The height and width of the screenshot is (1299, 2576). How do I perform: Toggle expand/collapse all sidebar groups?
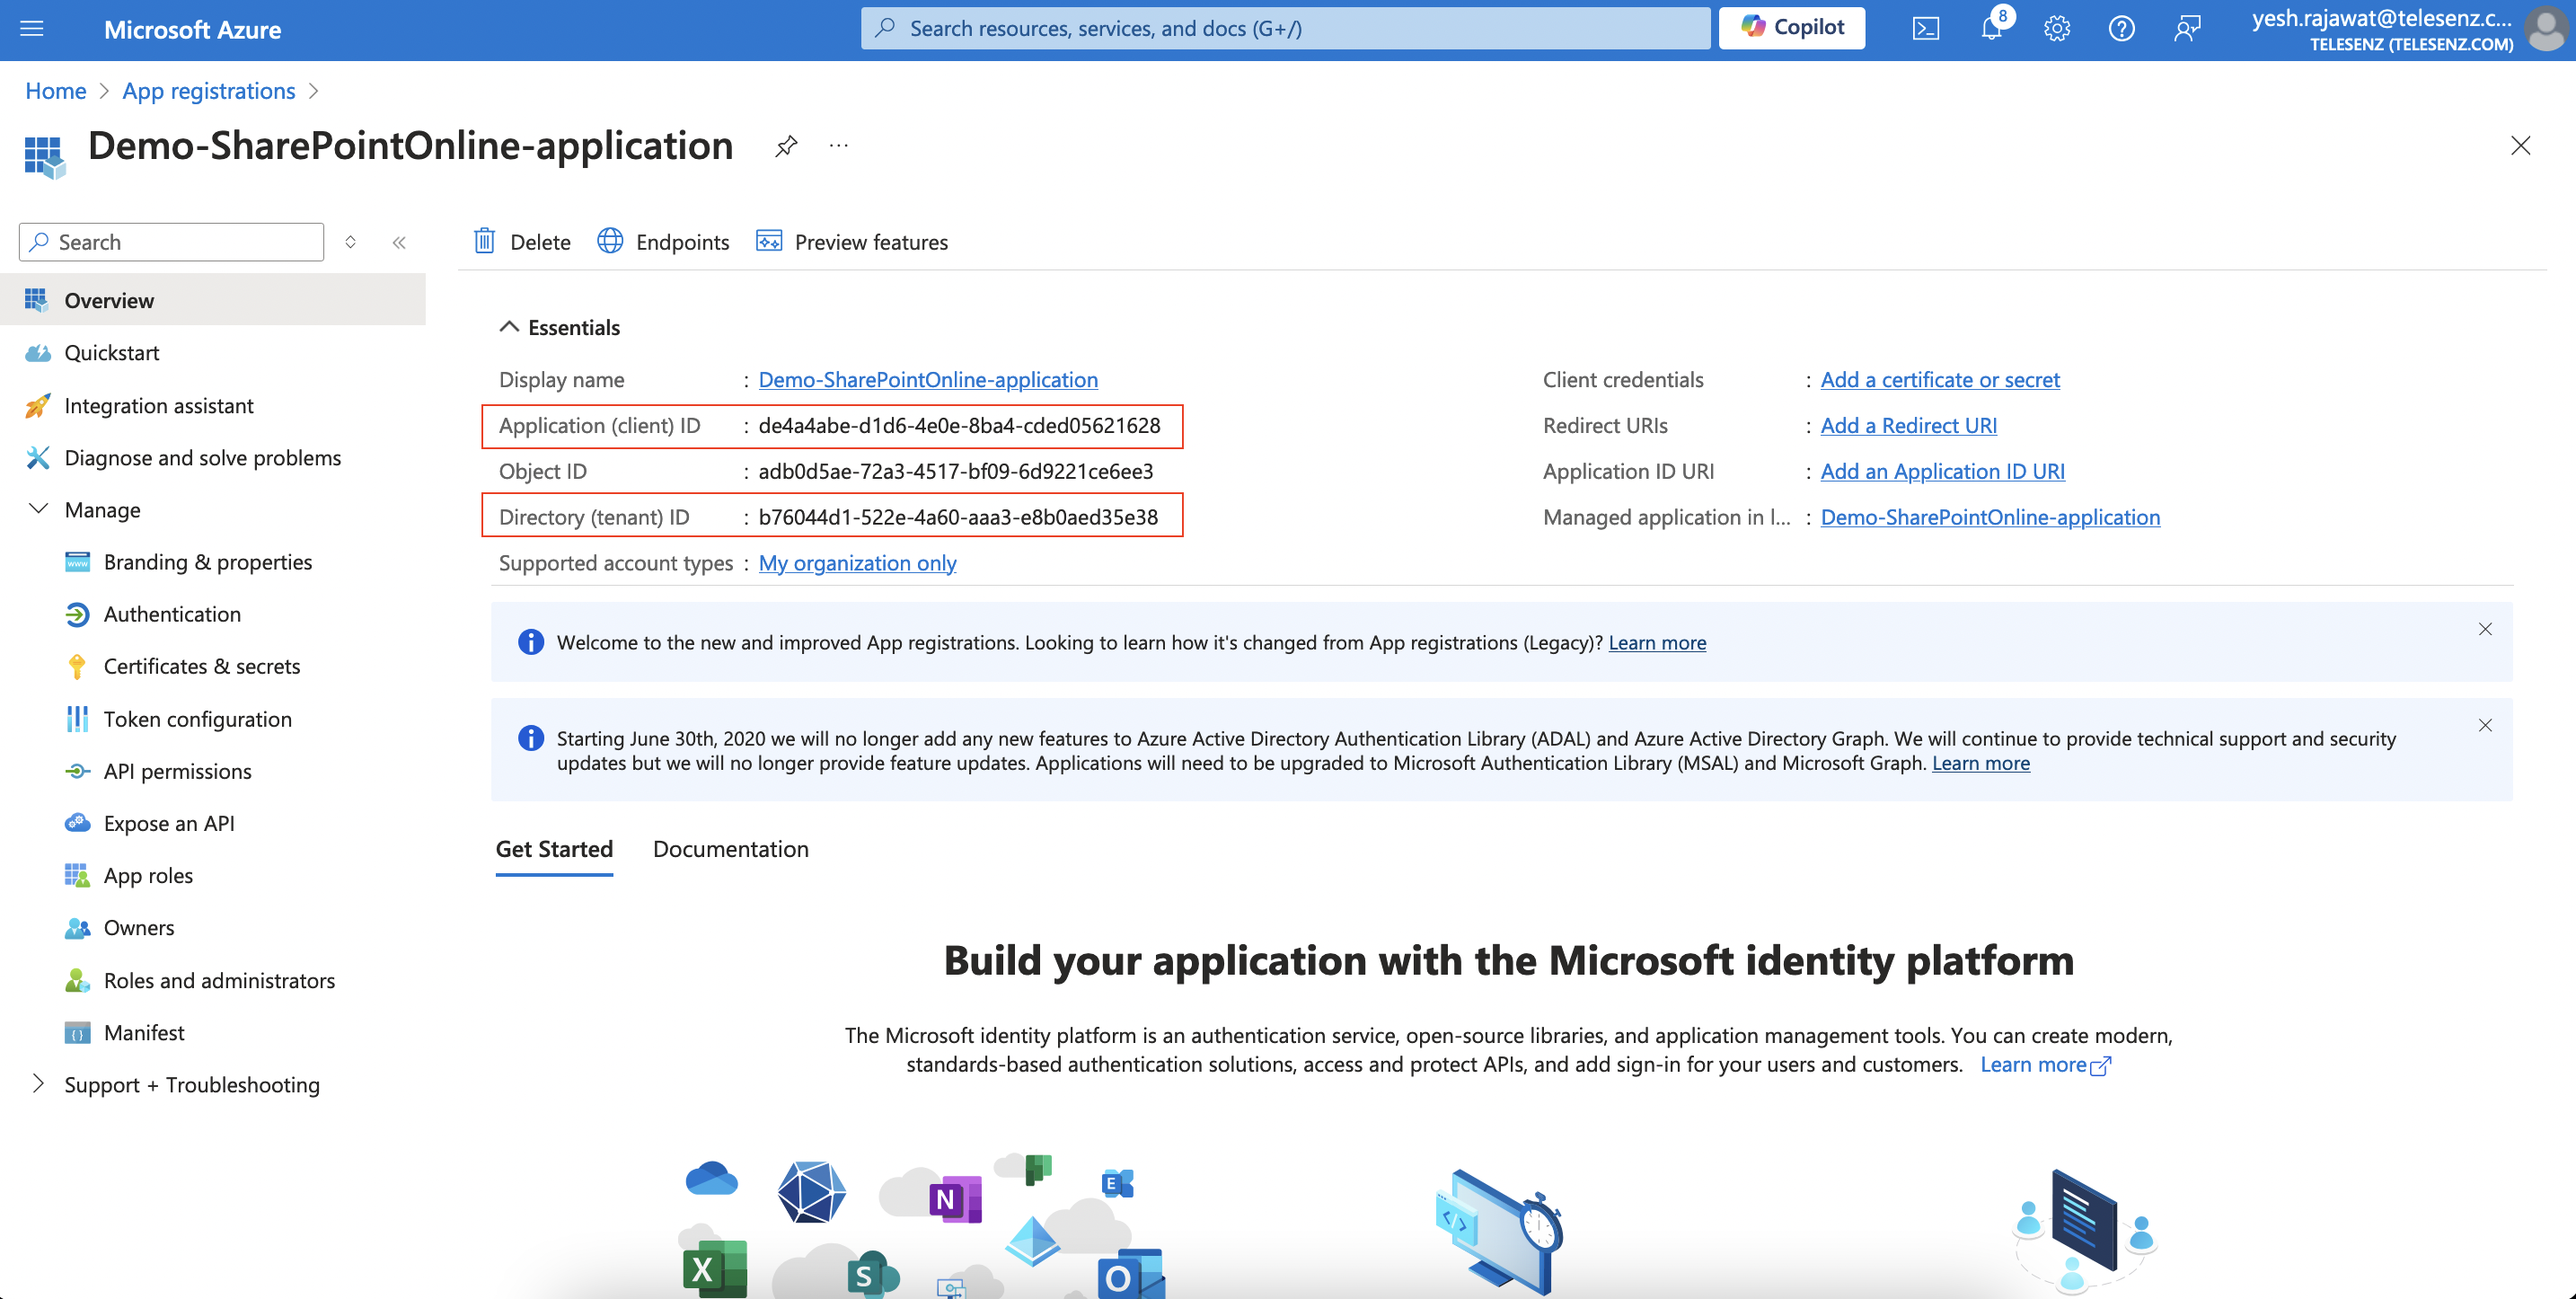[x=351, y=242]
